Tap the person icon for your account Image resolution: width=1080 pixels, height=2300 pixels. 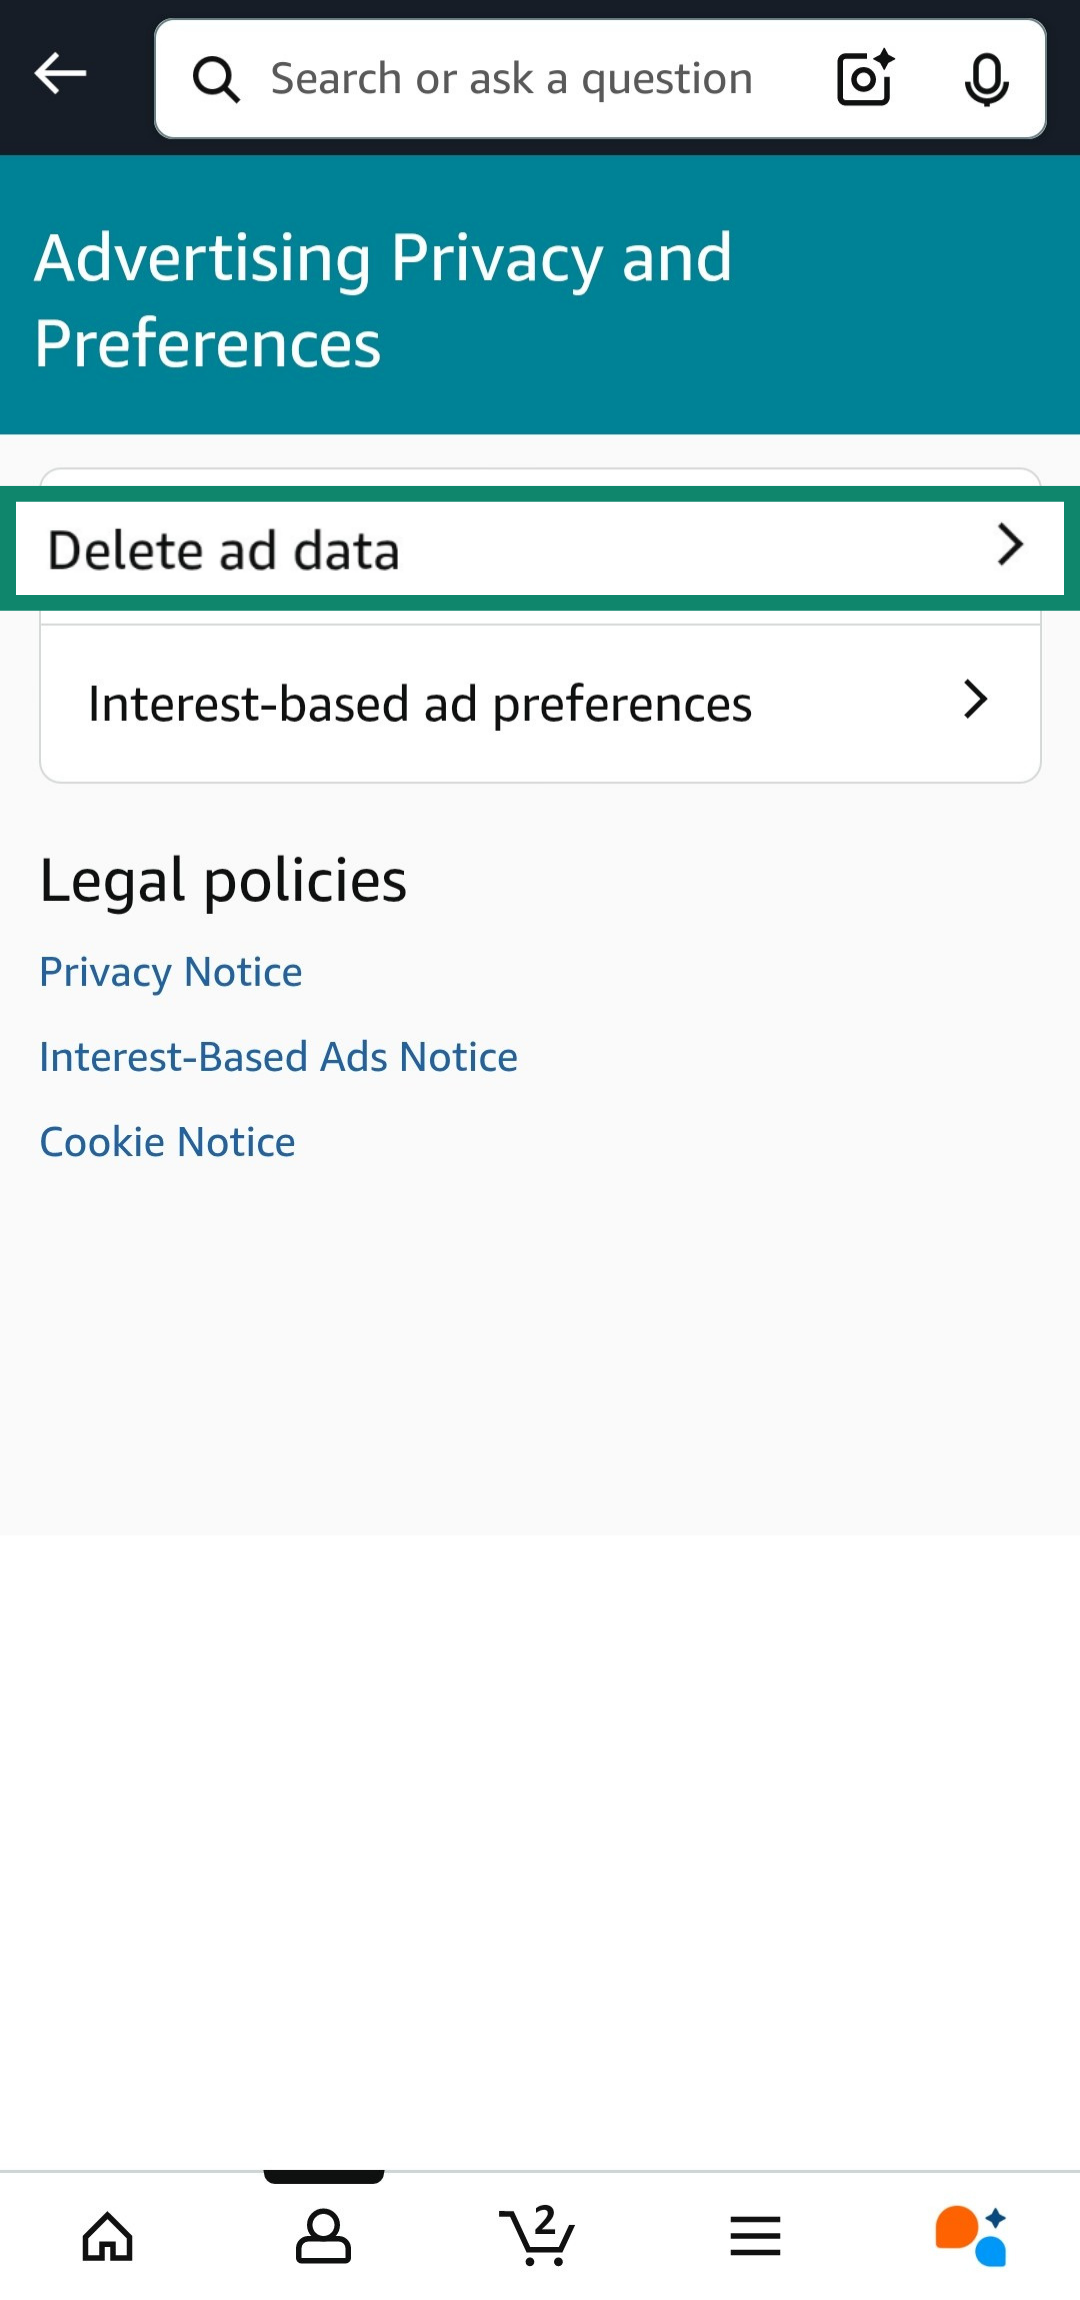tap(322, 2237)
